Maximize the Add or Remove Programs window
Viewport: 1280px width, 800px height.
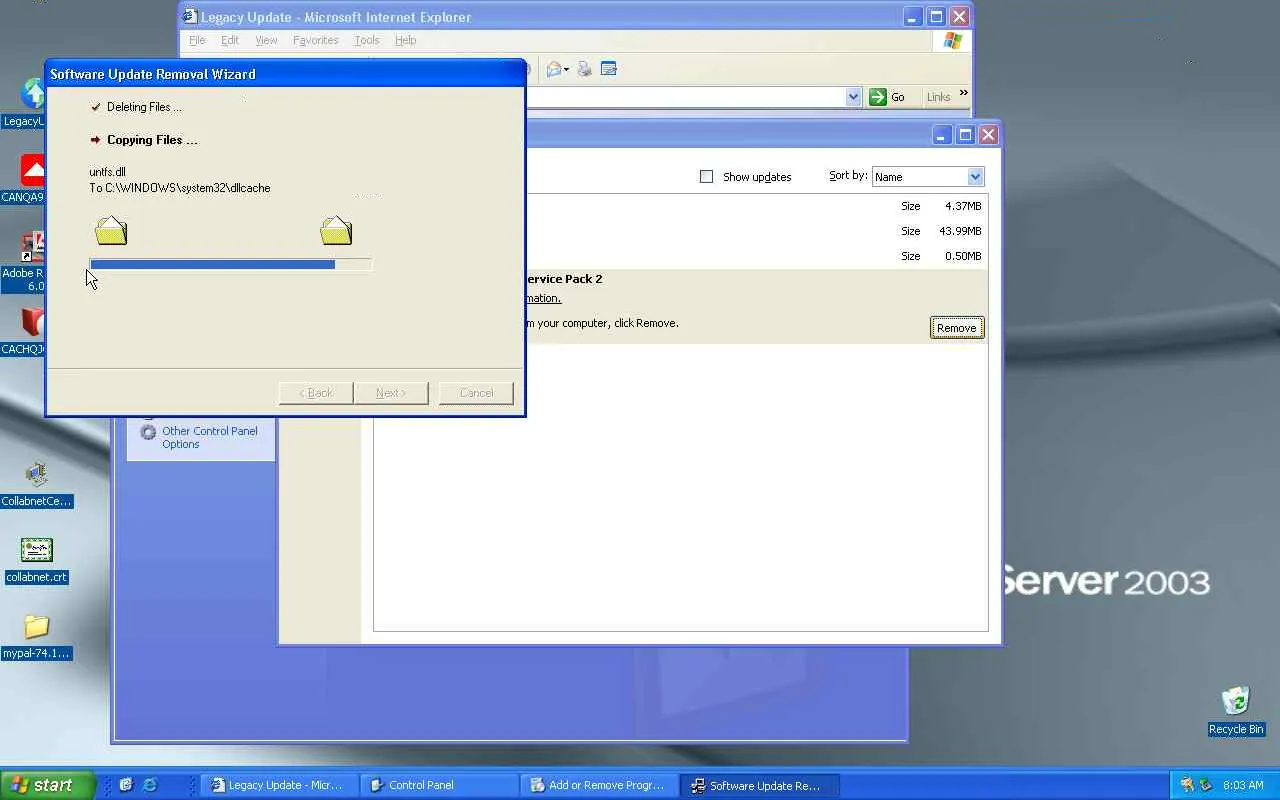coord(965,135)
